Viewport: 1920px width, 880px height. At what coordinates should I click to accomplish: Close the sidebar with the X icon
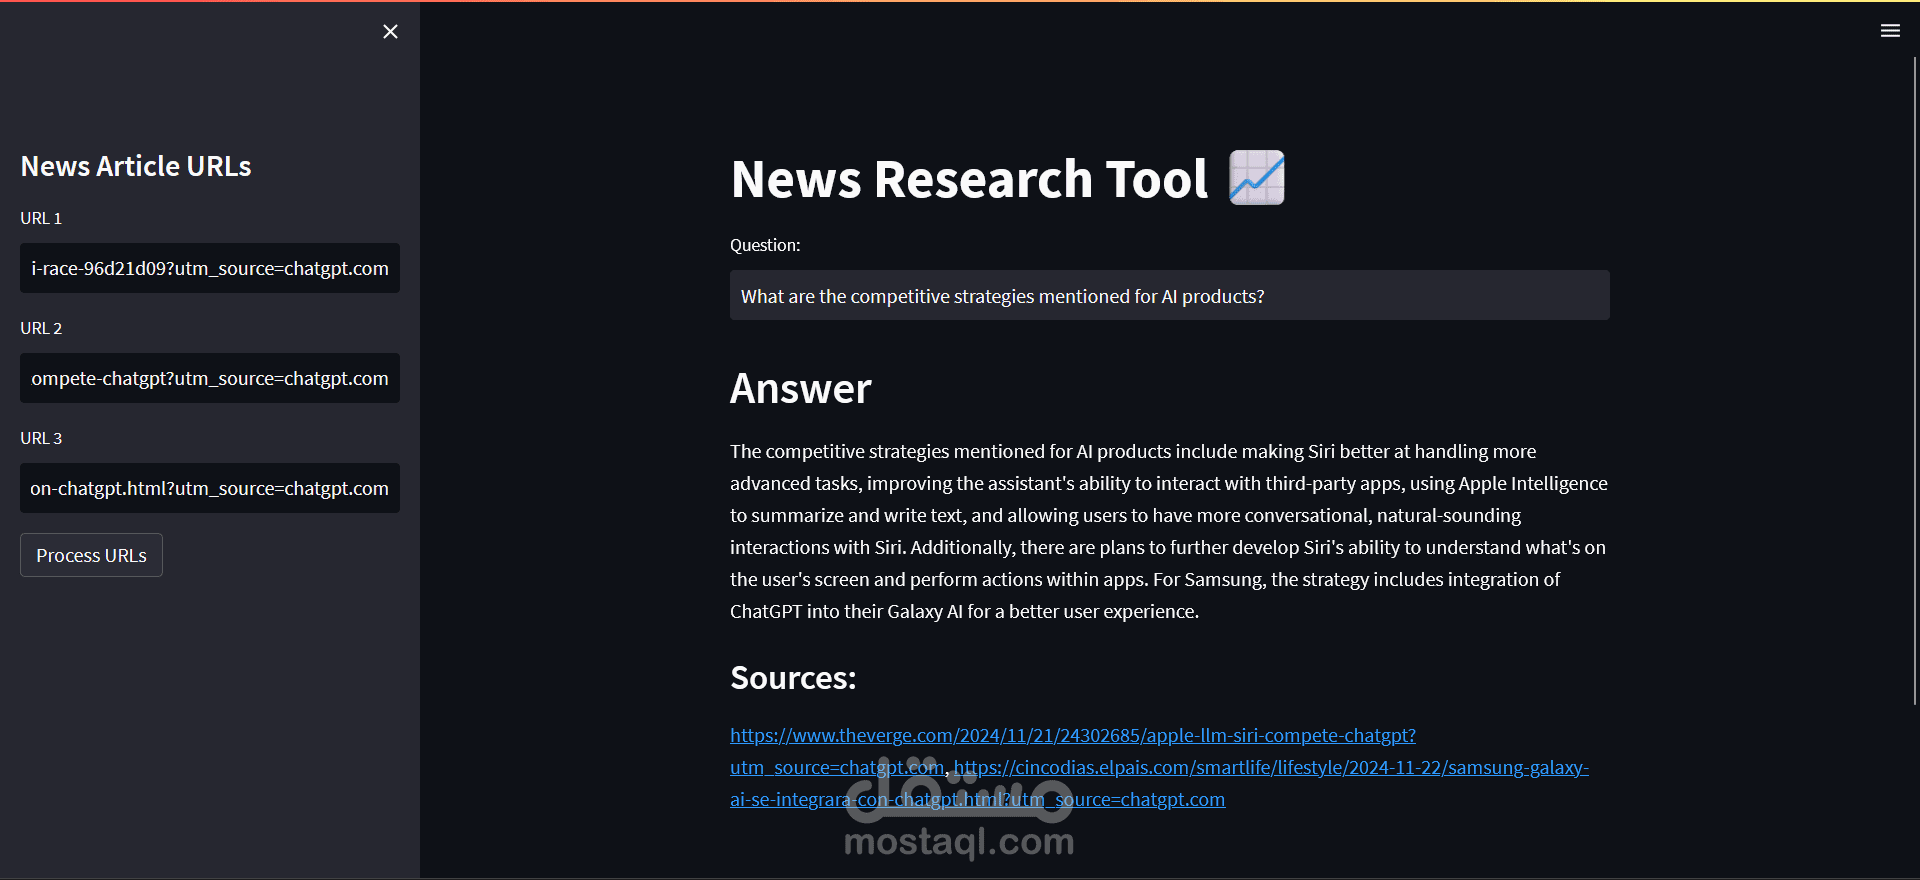click(x=390, y=32)
